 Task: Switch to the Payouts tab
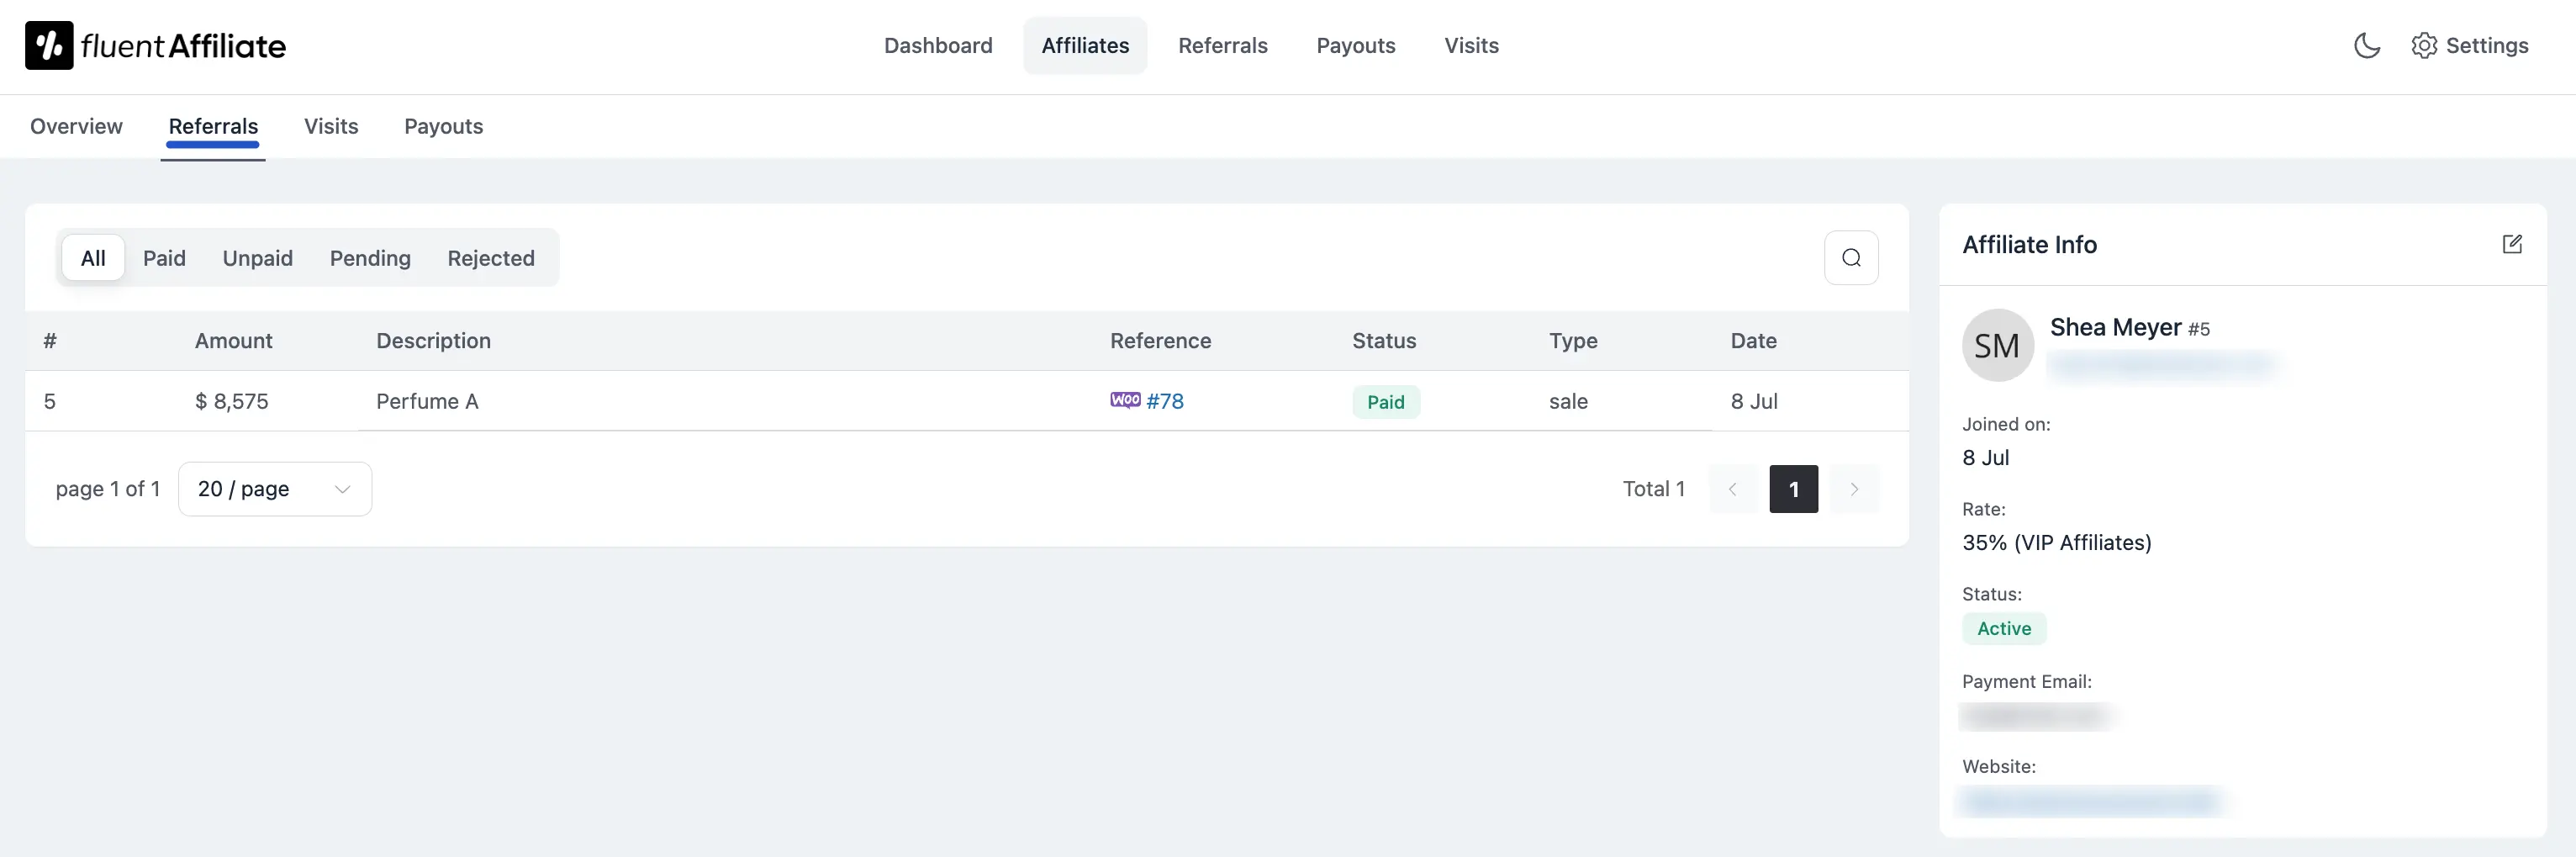click(443, 126)
